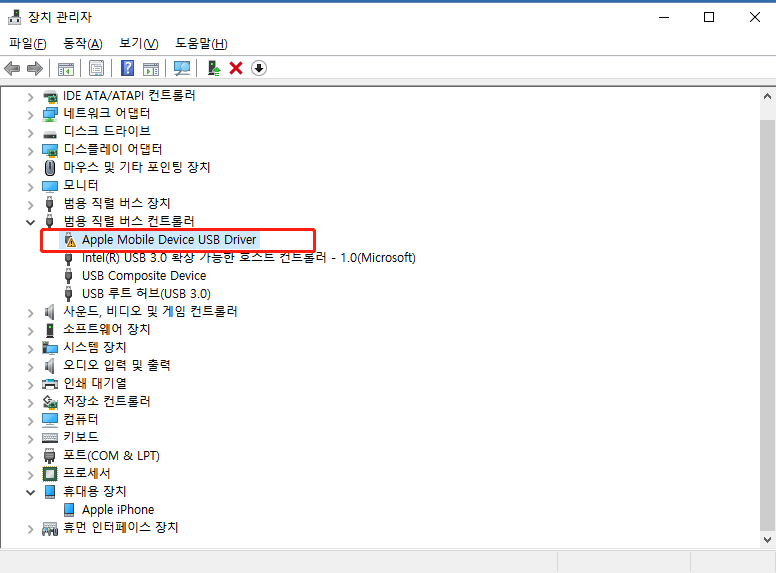776x573 pixels.
Task: Select the 휴먼 인터페이스 장치 label
Action: click(120, 527)
